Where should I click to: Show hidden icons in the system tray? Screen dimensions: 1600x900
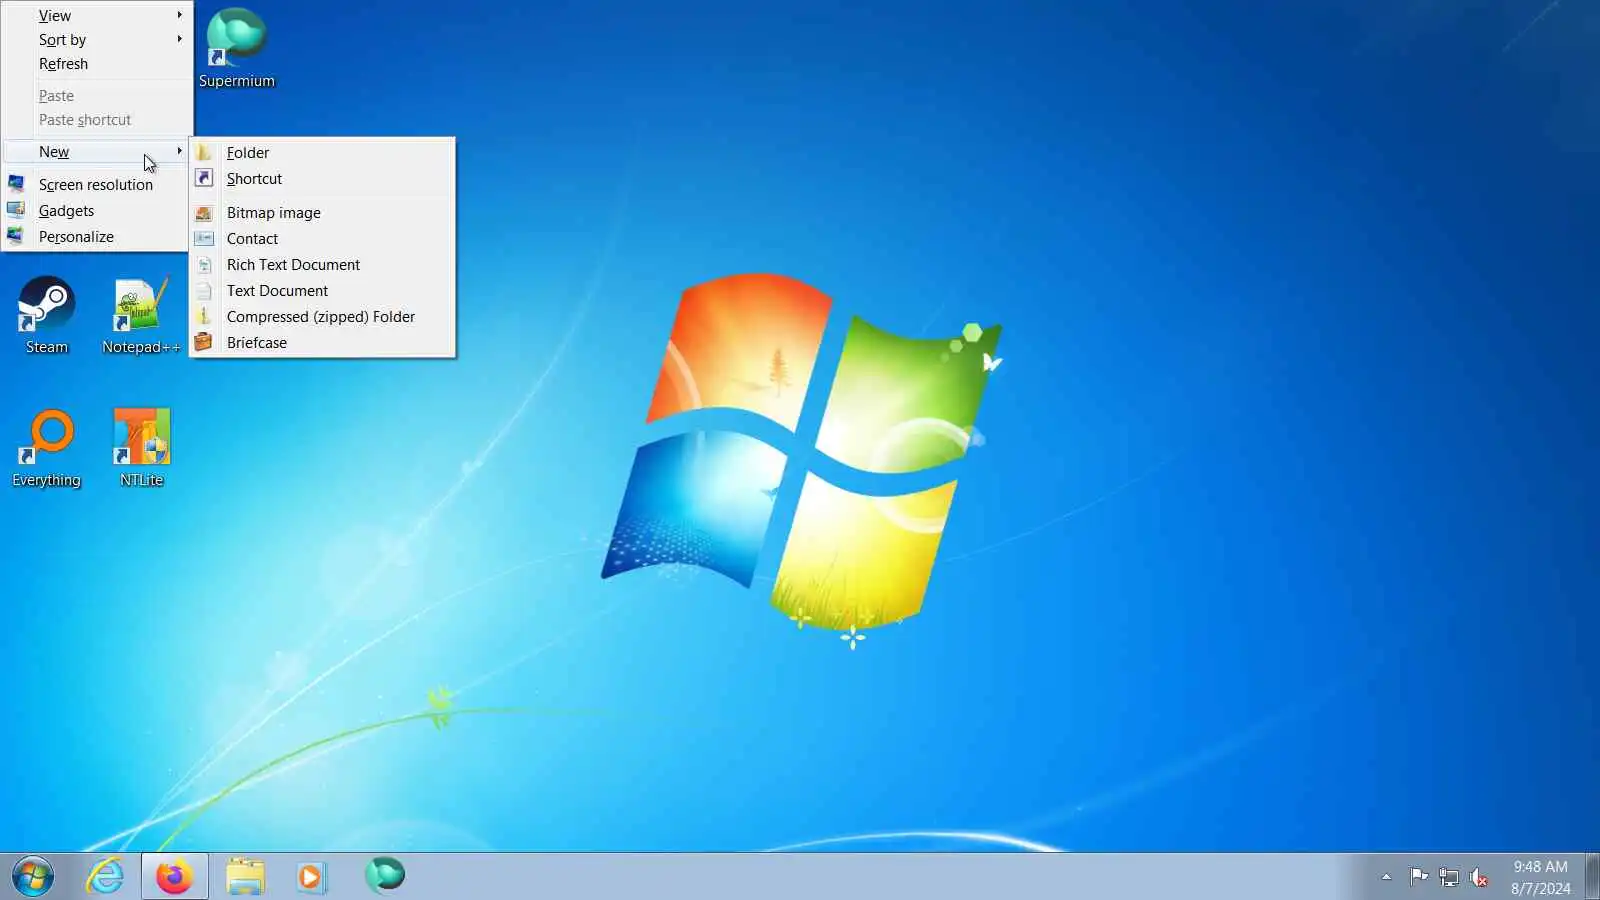(1386, 877)
